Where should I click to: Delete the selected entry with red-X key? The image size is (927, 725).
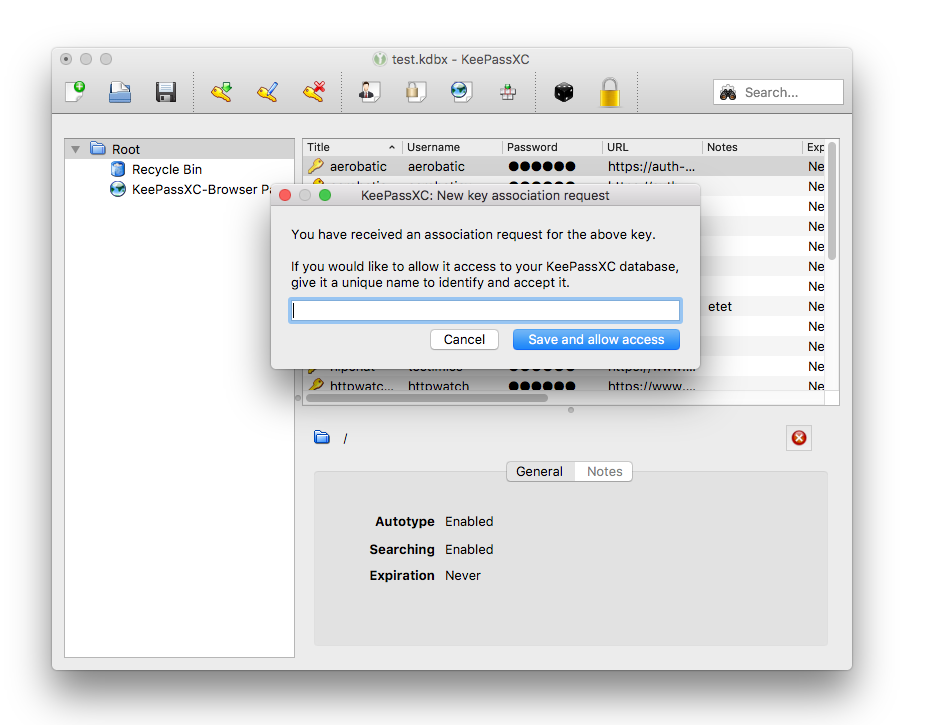click(314, 92)
